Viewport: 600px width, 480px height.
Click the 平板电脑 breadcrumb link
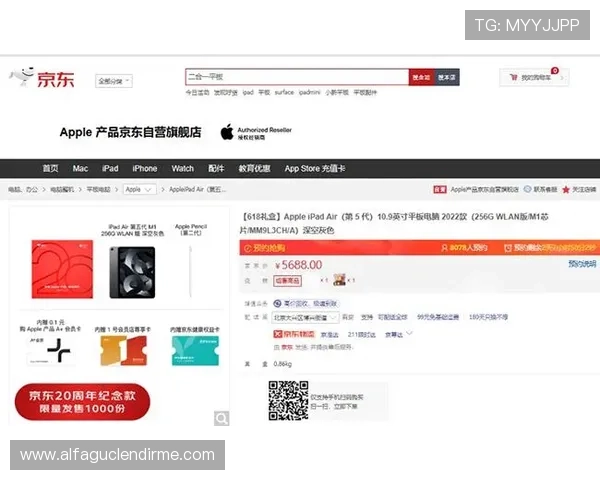point(98,189)
